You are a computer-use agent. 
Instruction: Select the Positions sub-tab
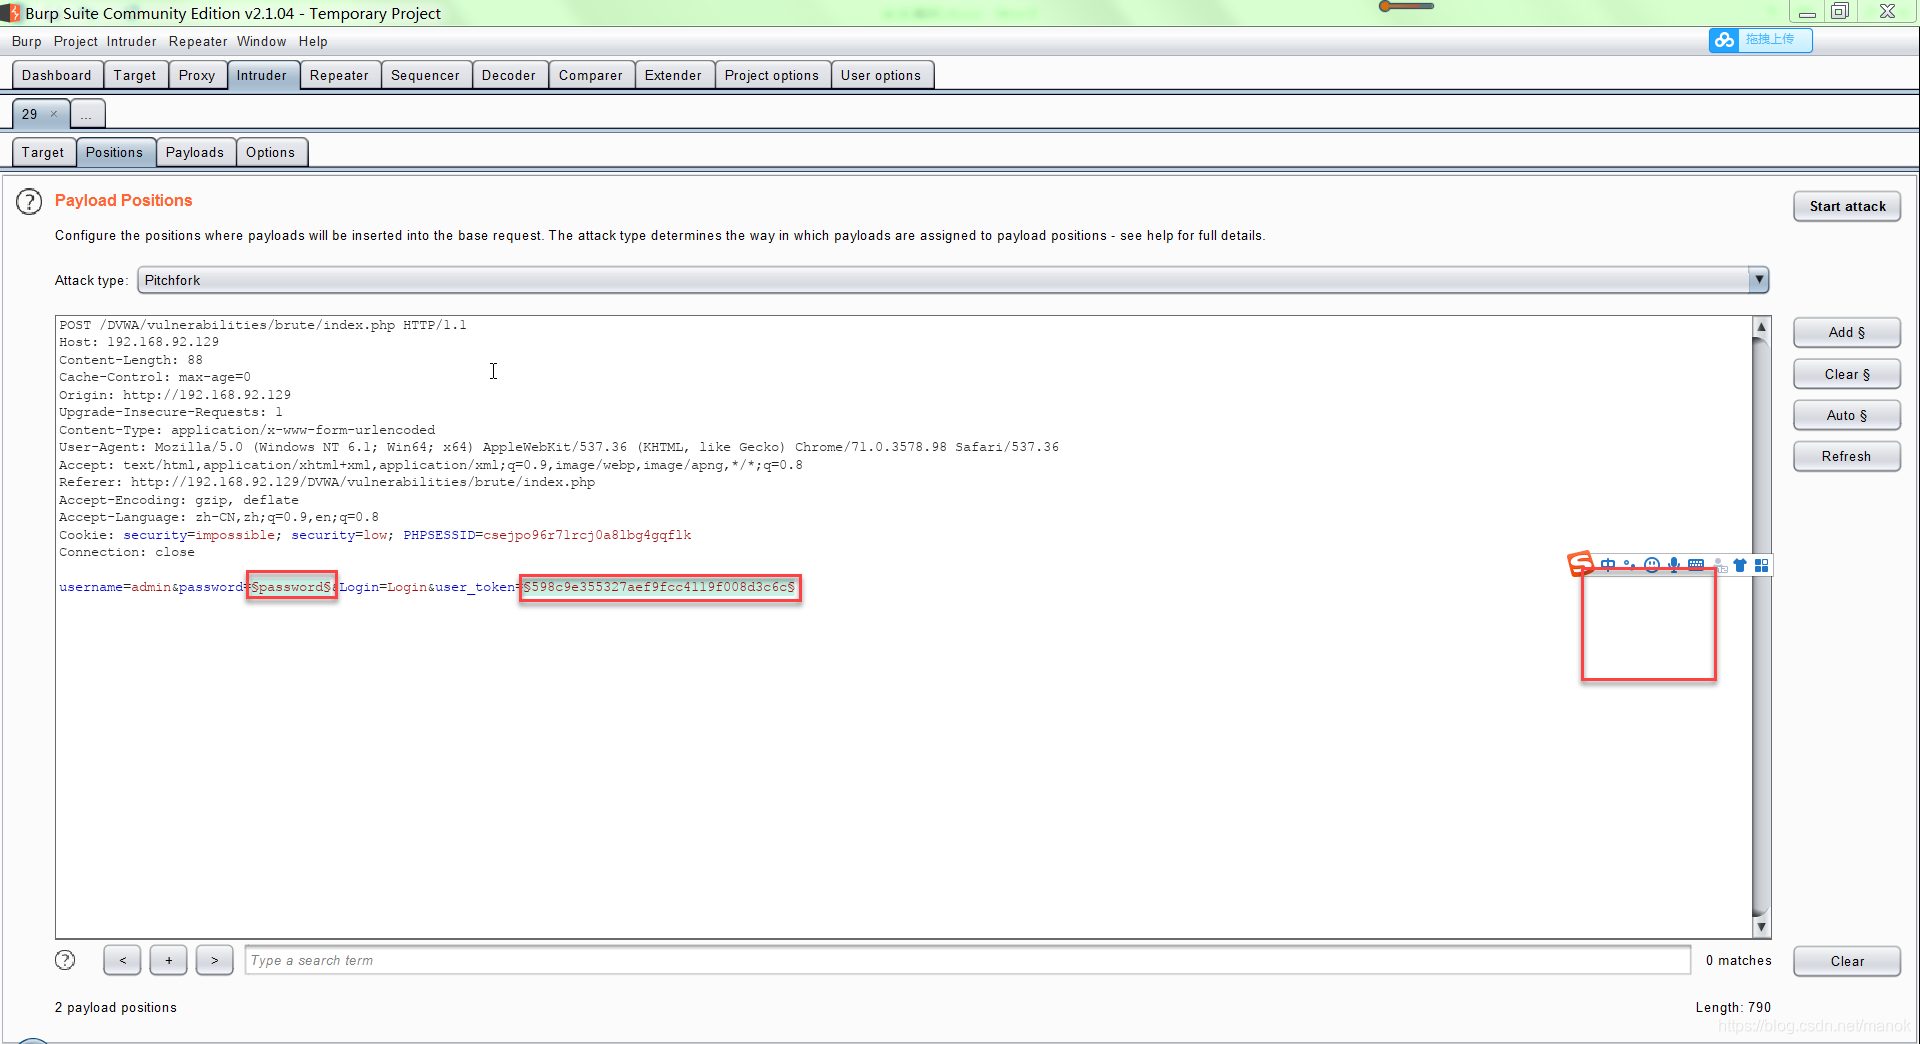pos(115,152)
